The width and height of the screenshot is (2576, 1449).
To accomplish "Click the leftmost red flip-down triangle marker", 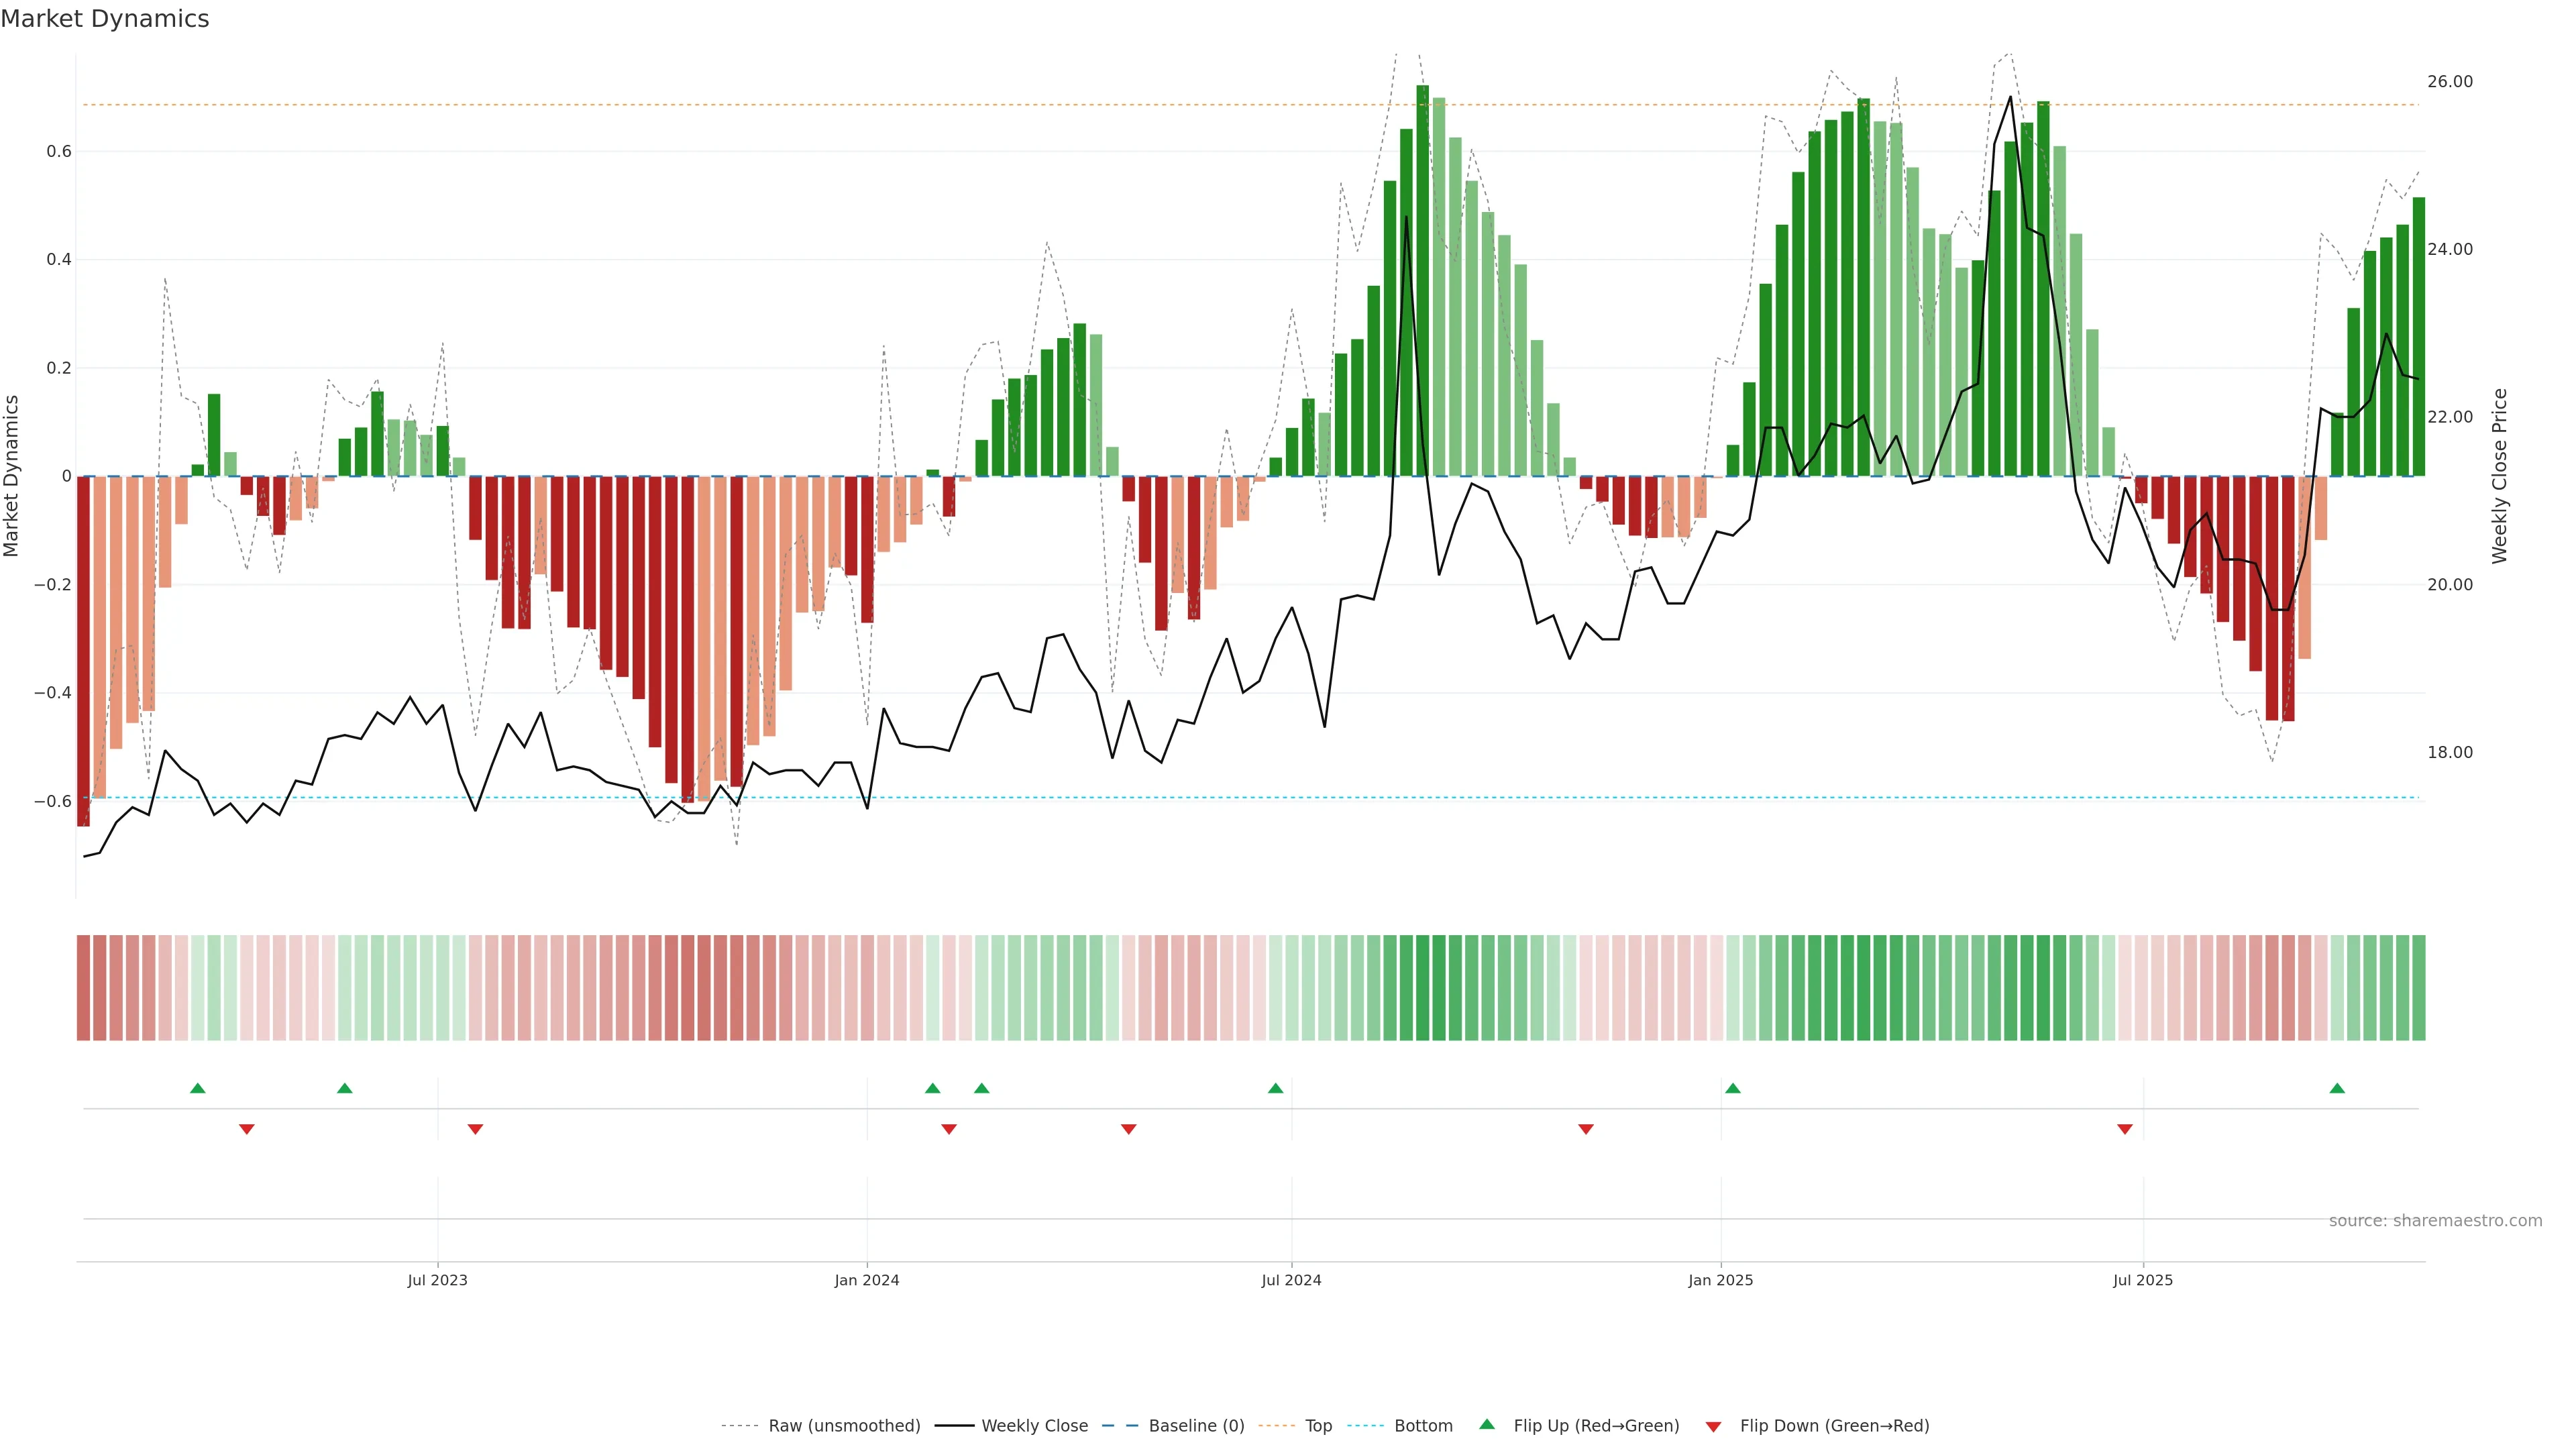I will (247, 1129).
